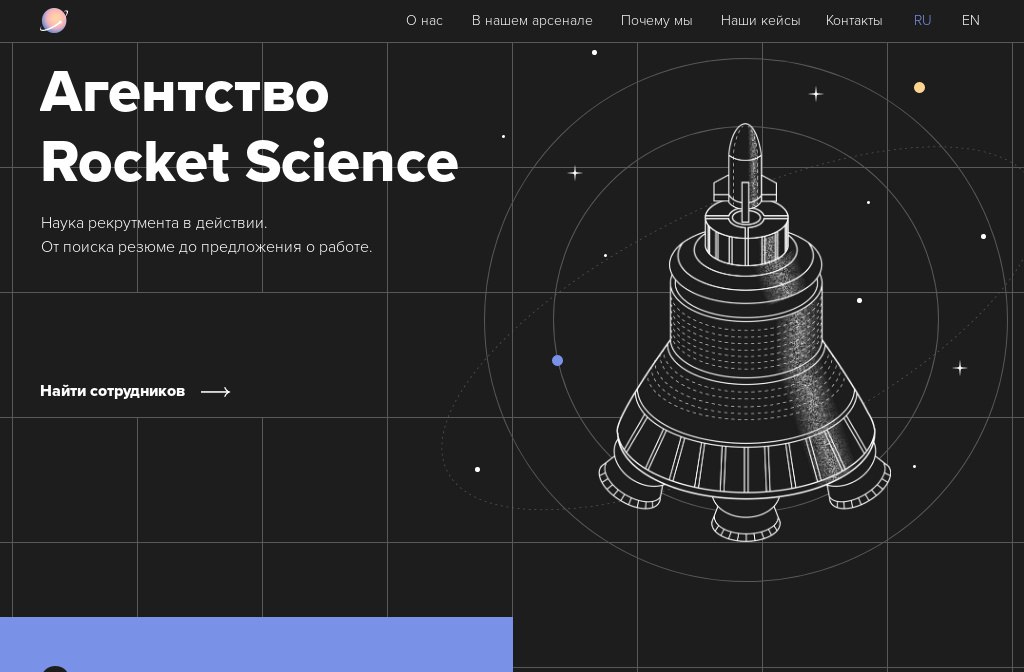The image size is (1024, 672).
Task: Click the "Наука рекрутмента в действии." text
Action: pos(154,223)
